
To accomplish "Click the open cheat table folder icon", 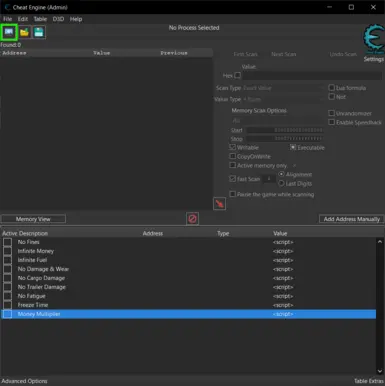I will (24, 32).
